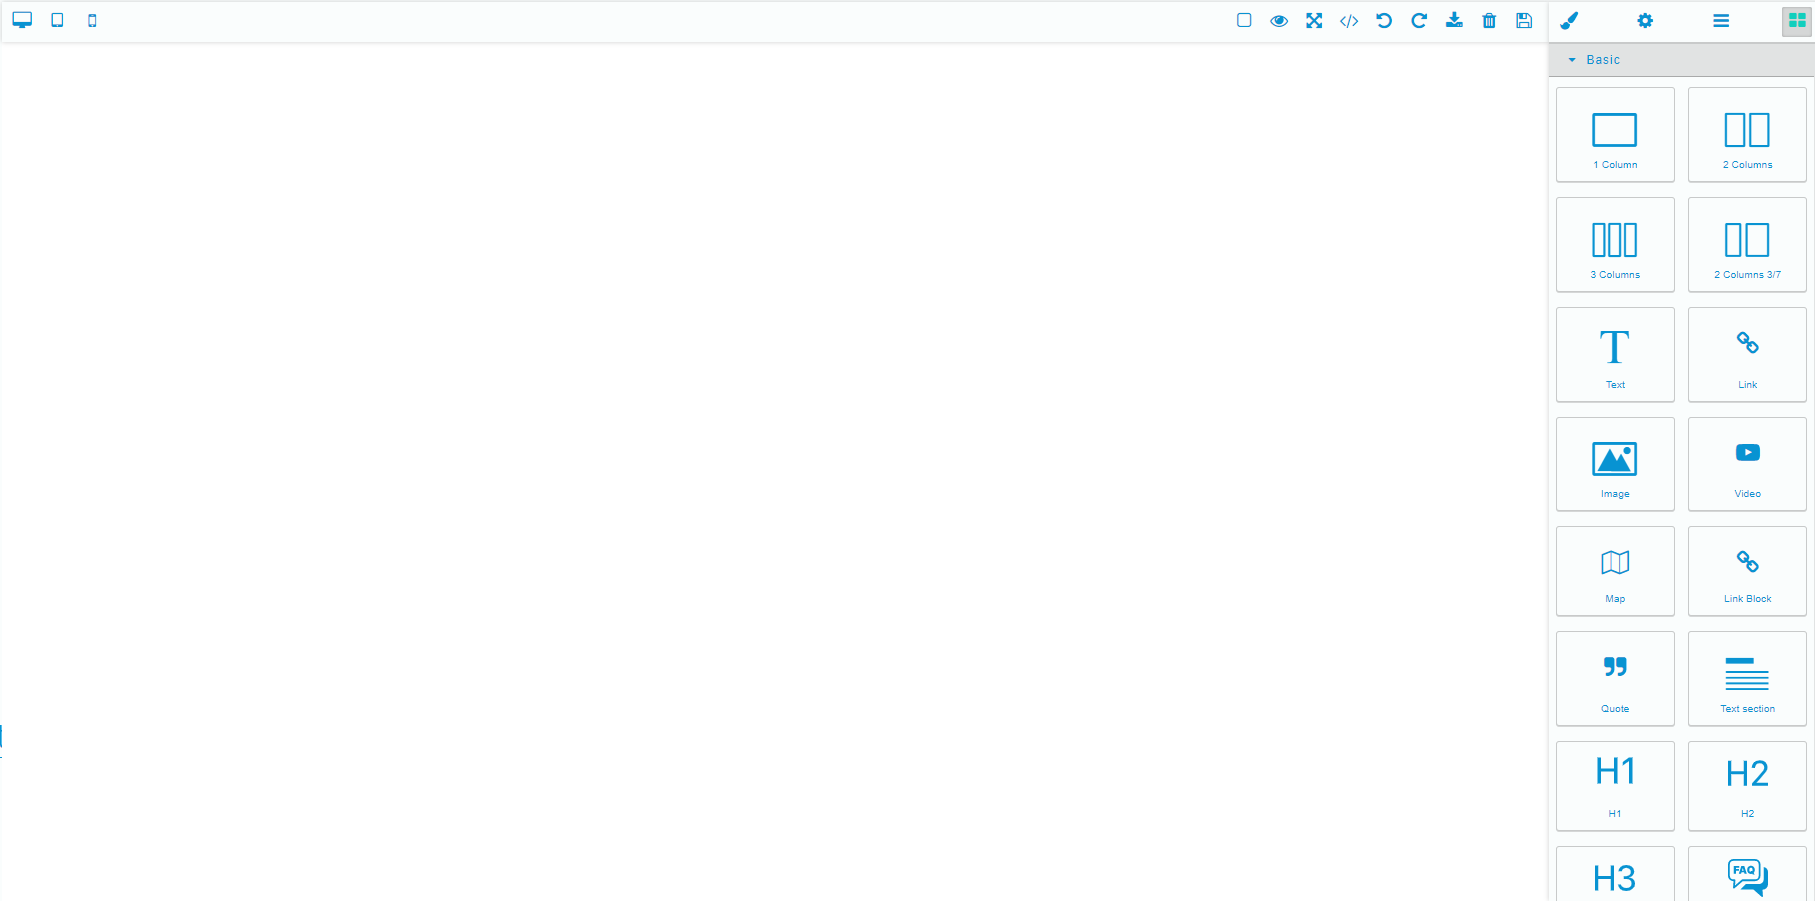Image resolution: width=1815 pixels, height=901 pixels.
Task: Switch canvas to mobile view
Action: click(x=92, y=19)
